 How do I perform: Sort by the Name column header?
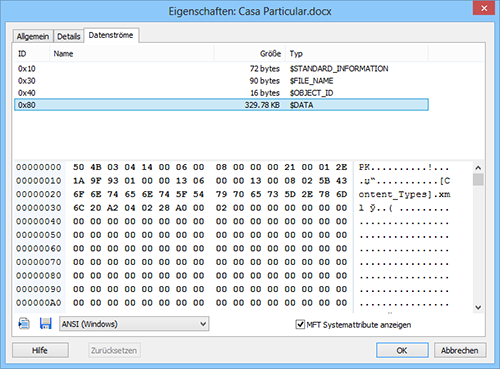pyautogui.click(x=132, y=54)
